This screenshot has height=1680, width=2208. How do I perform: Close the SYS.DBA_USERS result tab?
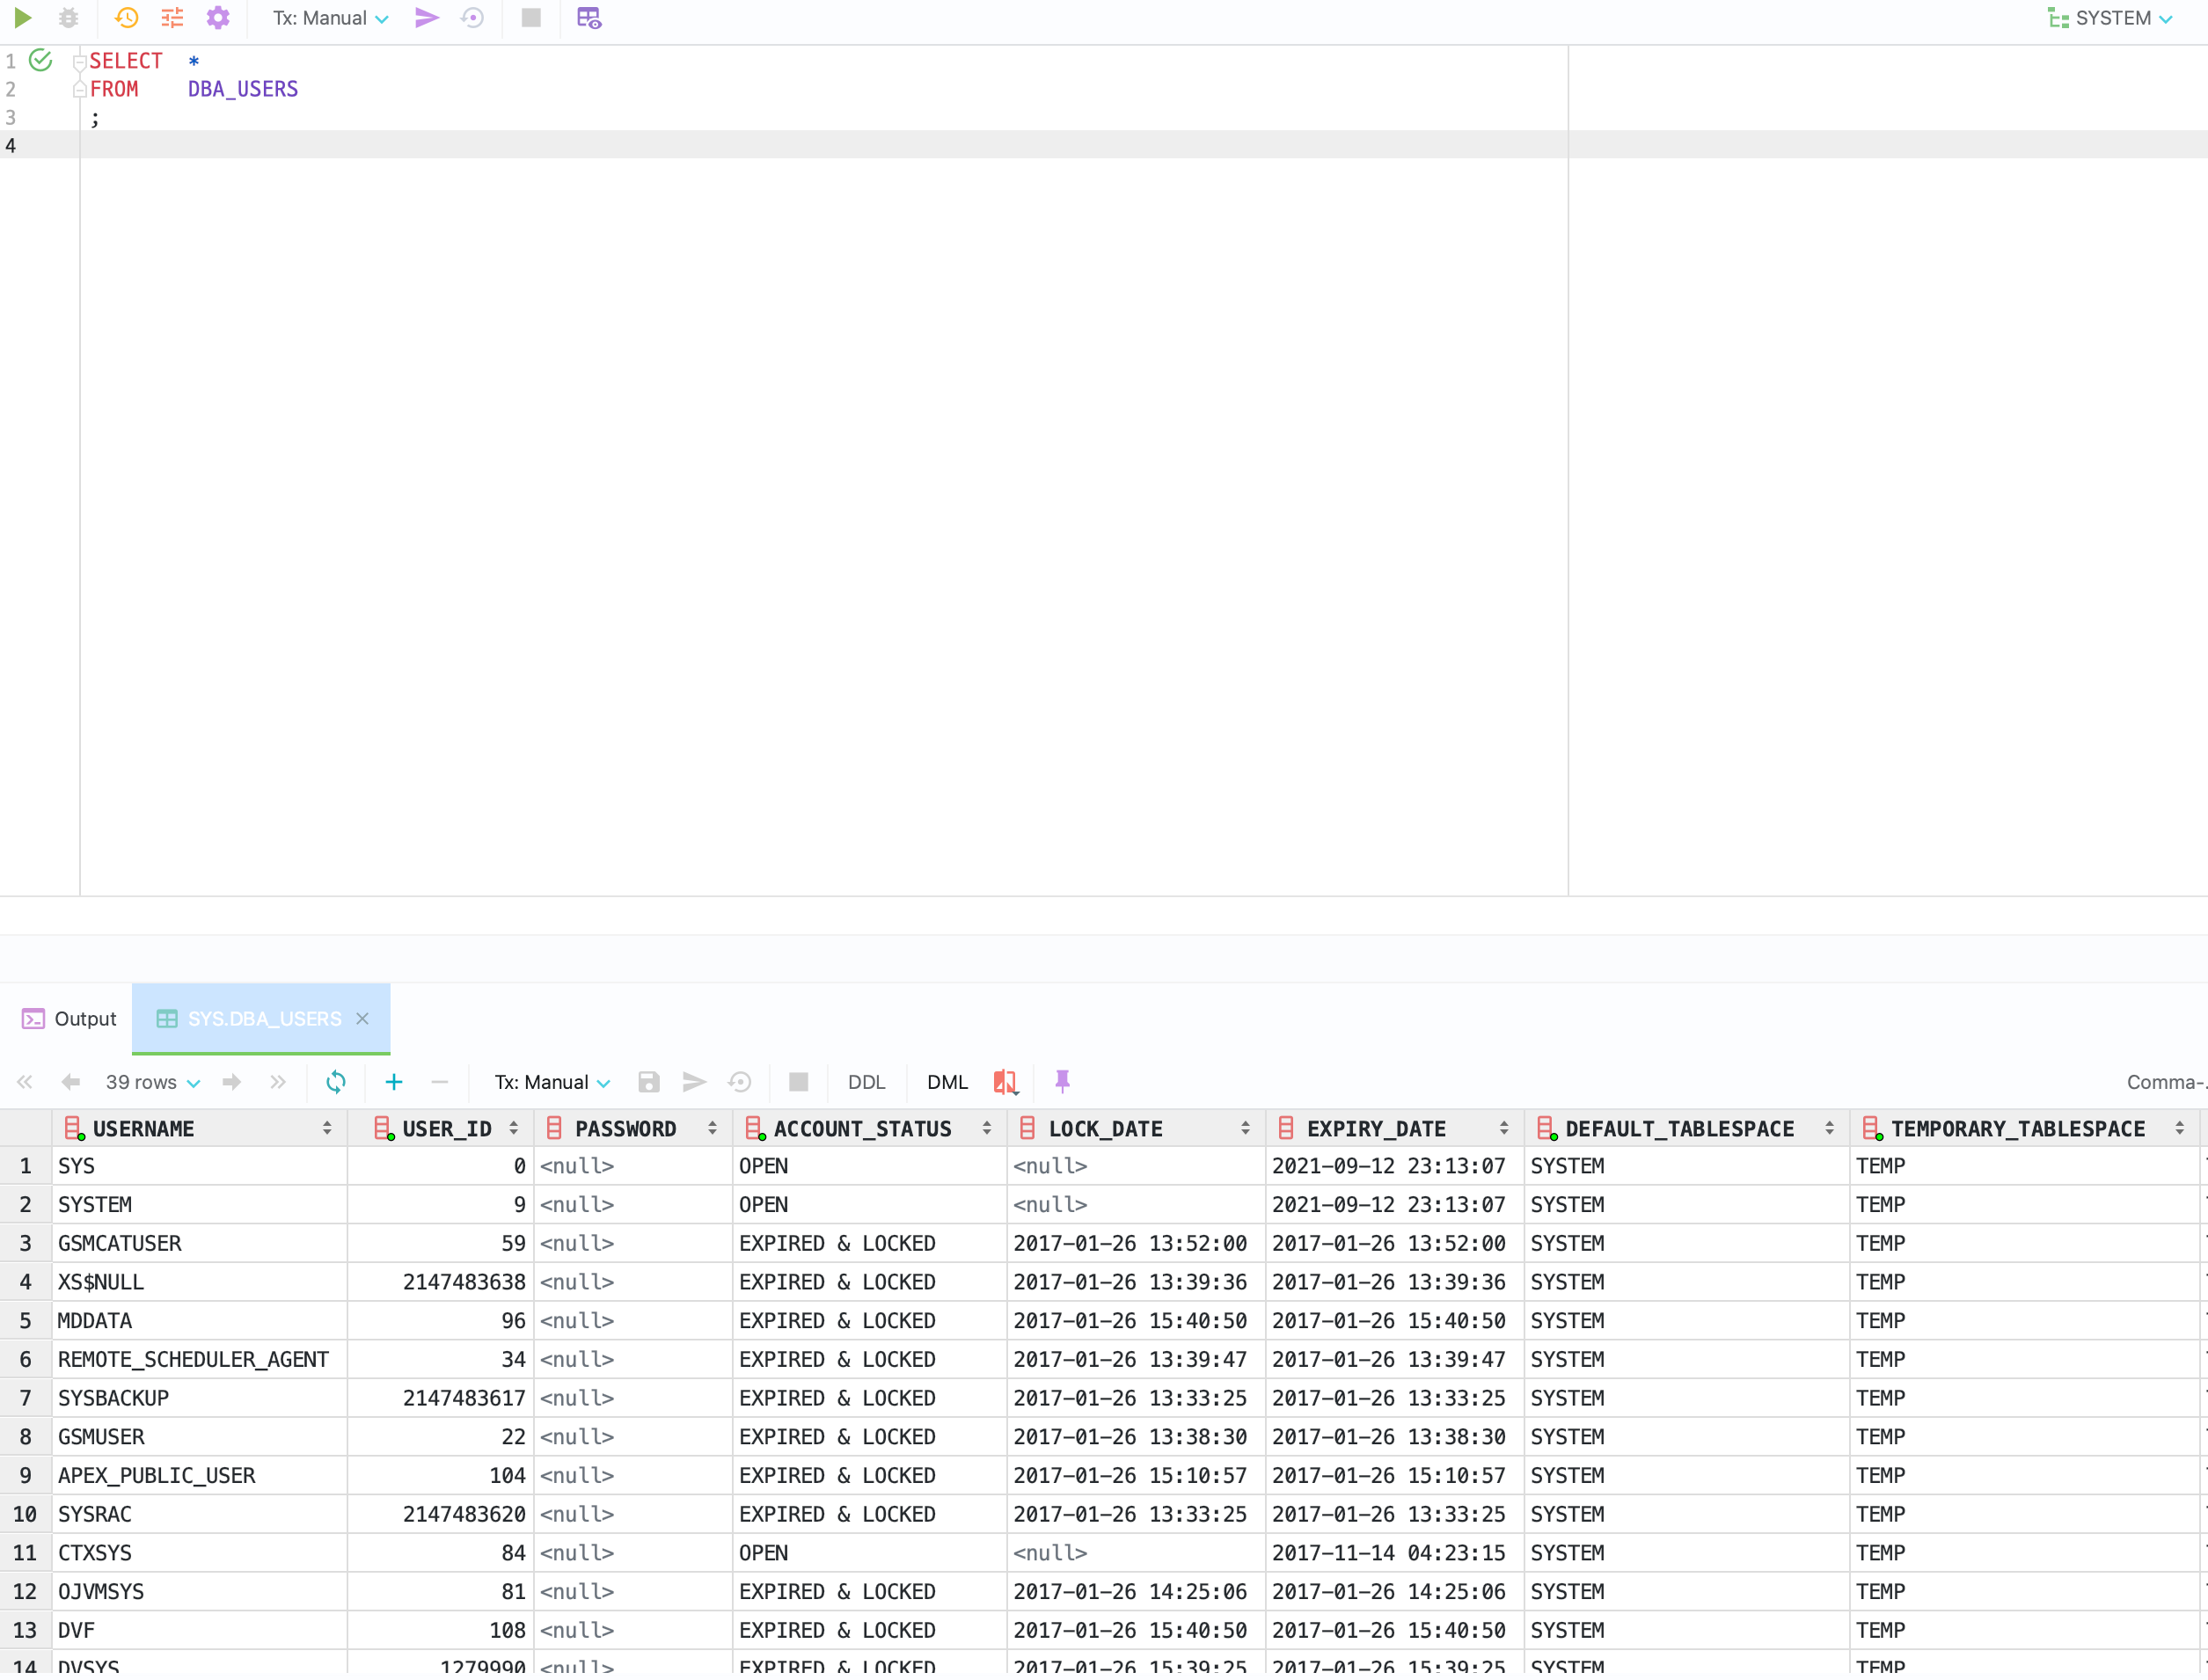(363, 1019)
